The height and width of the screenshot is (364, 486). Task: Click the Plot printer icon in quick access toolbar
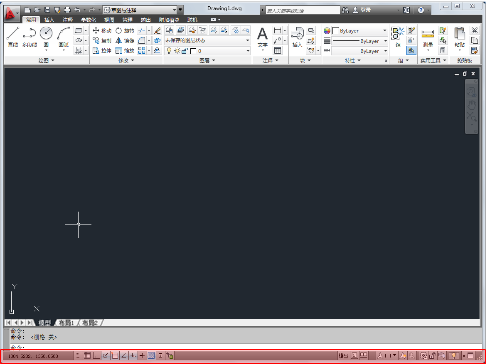click(67, 10)
